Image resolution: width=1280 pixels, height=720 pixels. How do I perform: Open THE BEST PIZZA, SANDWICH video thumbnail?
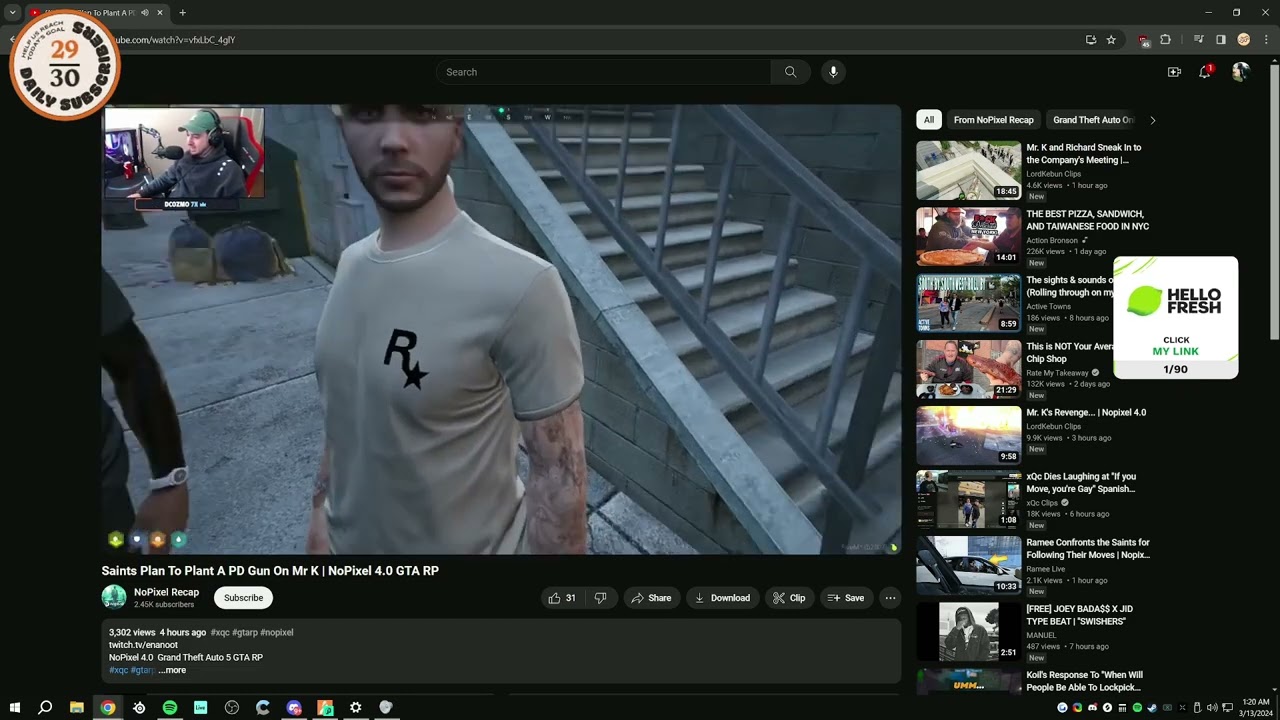coord(968,236)
